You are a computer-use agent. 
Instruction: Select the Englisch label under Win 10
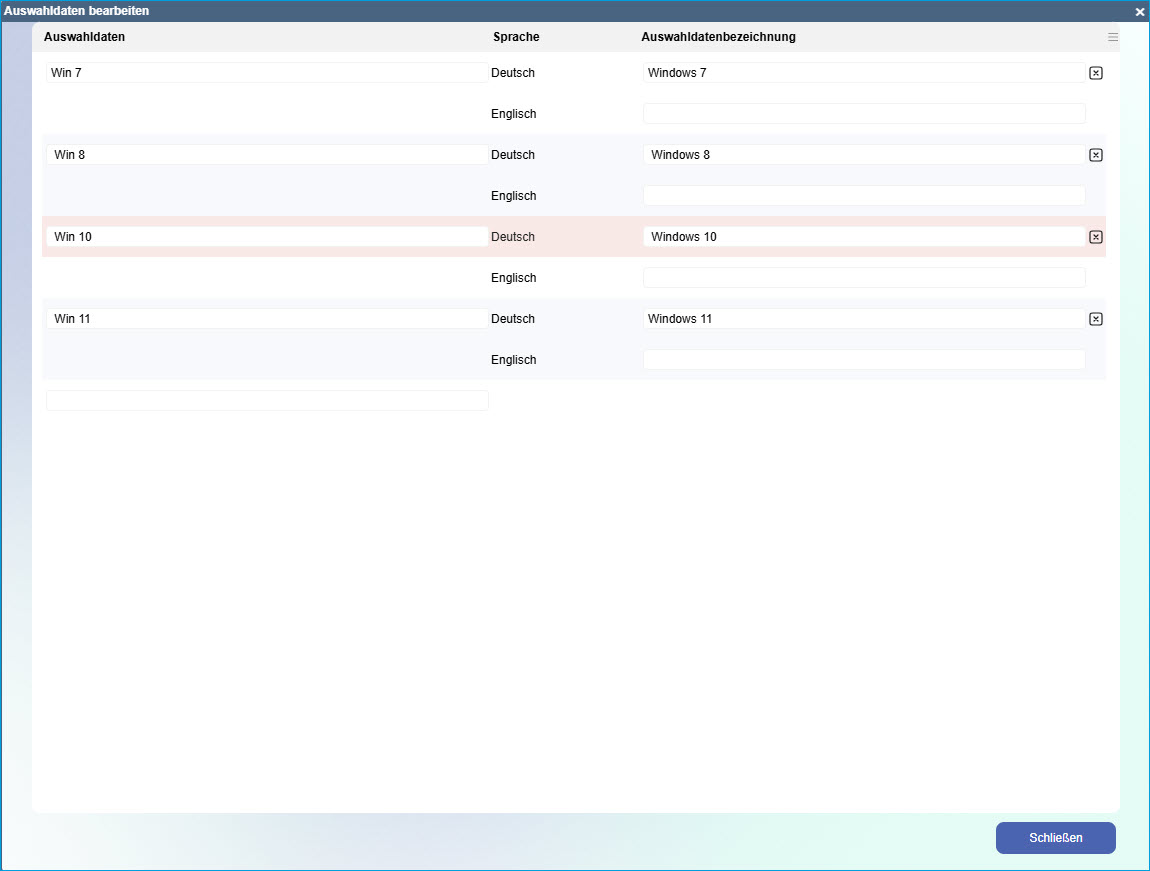coord(513,278)
